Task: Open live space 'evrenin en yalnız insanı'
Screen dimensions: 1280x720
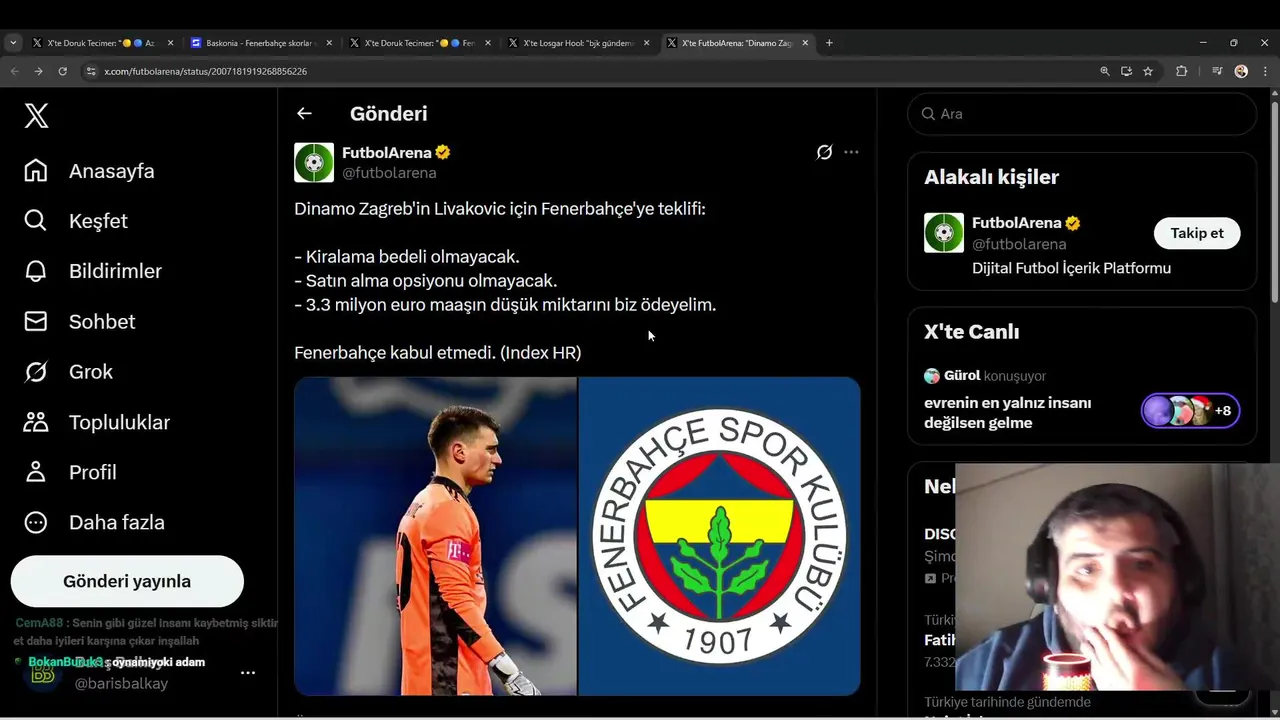Action: pos(1008,413)
